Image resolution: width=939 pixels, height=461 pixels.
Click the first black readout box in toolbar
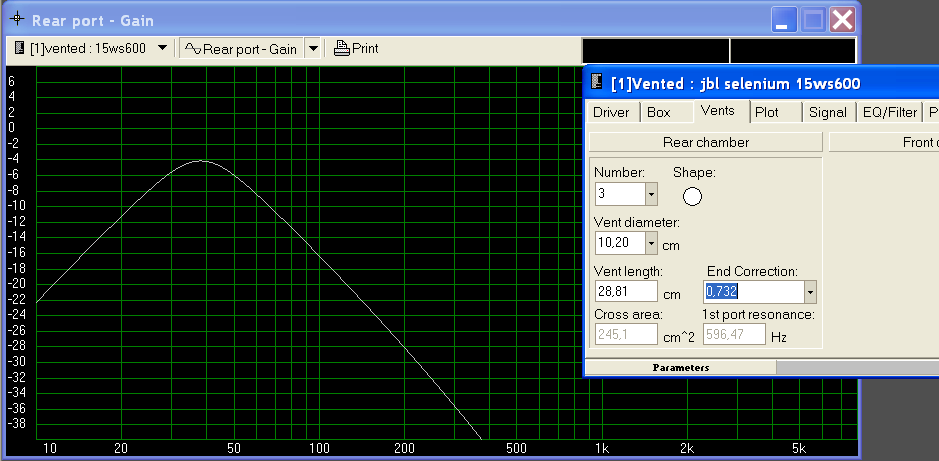tap(656, 51)
